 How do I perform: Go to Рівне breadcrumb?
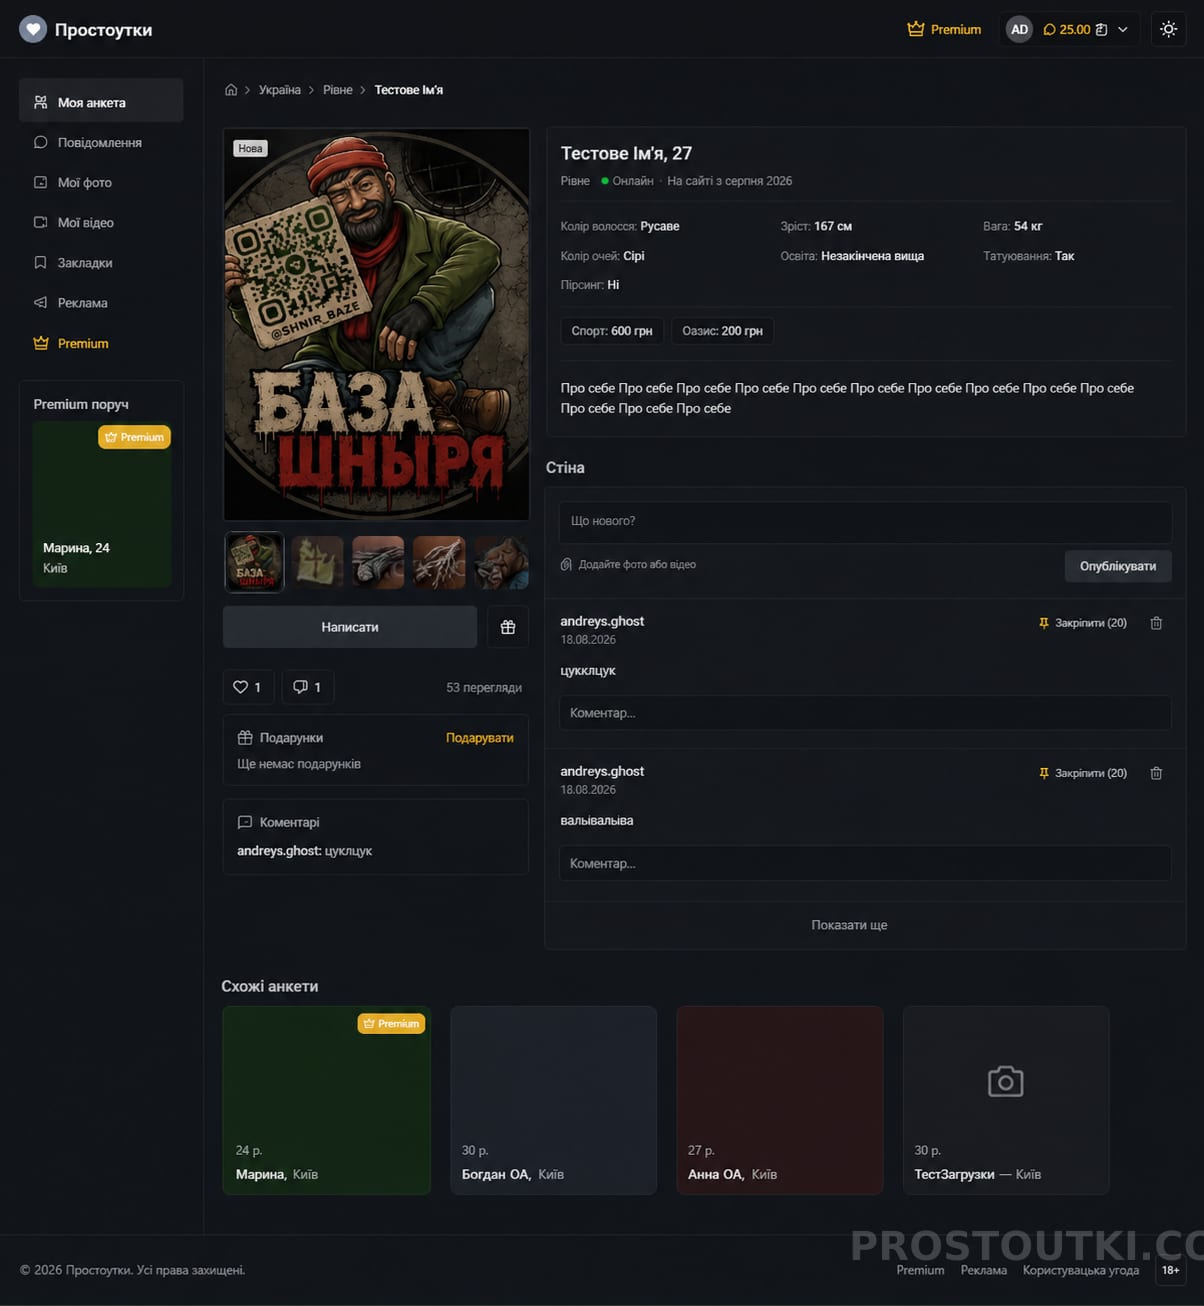tap(337, 90)
